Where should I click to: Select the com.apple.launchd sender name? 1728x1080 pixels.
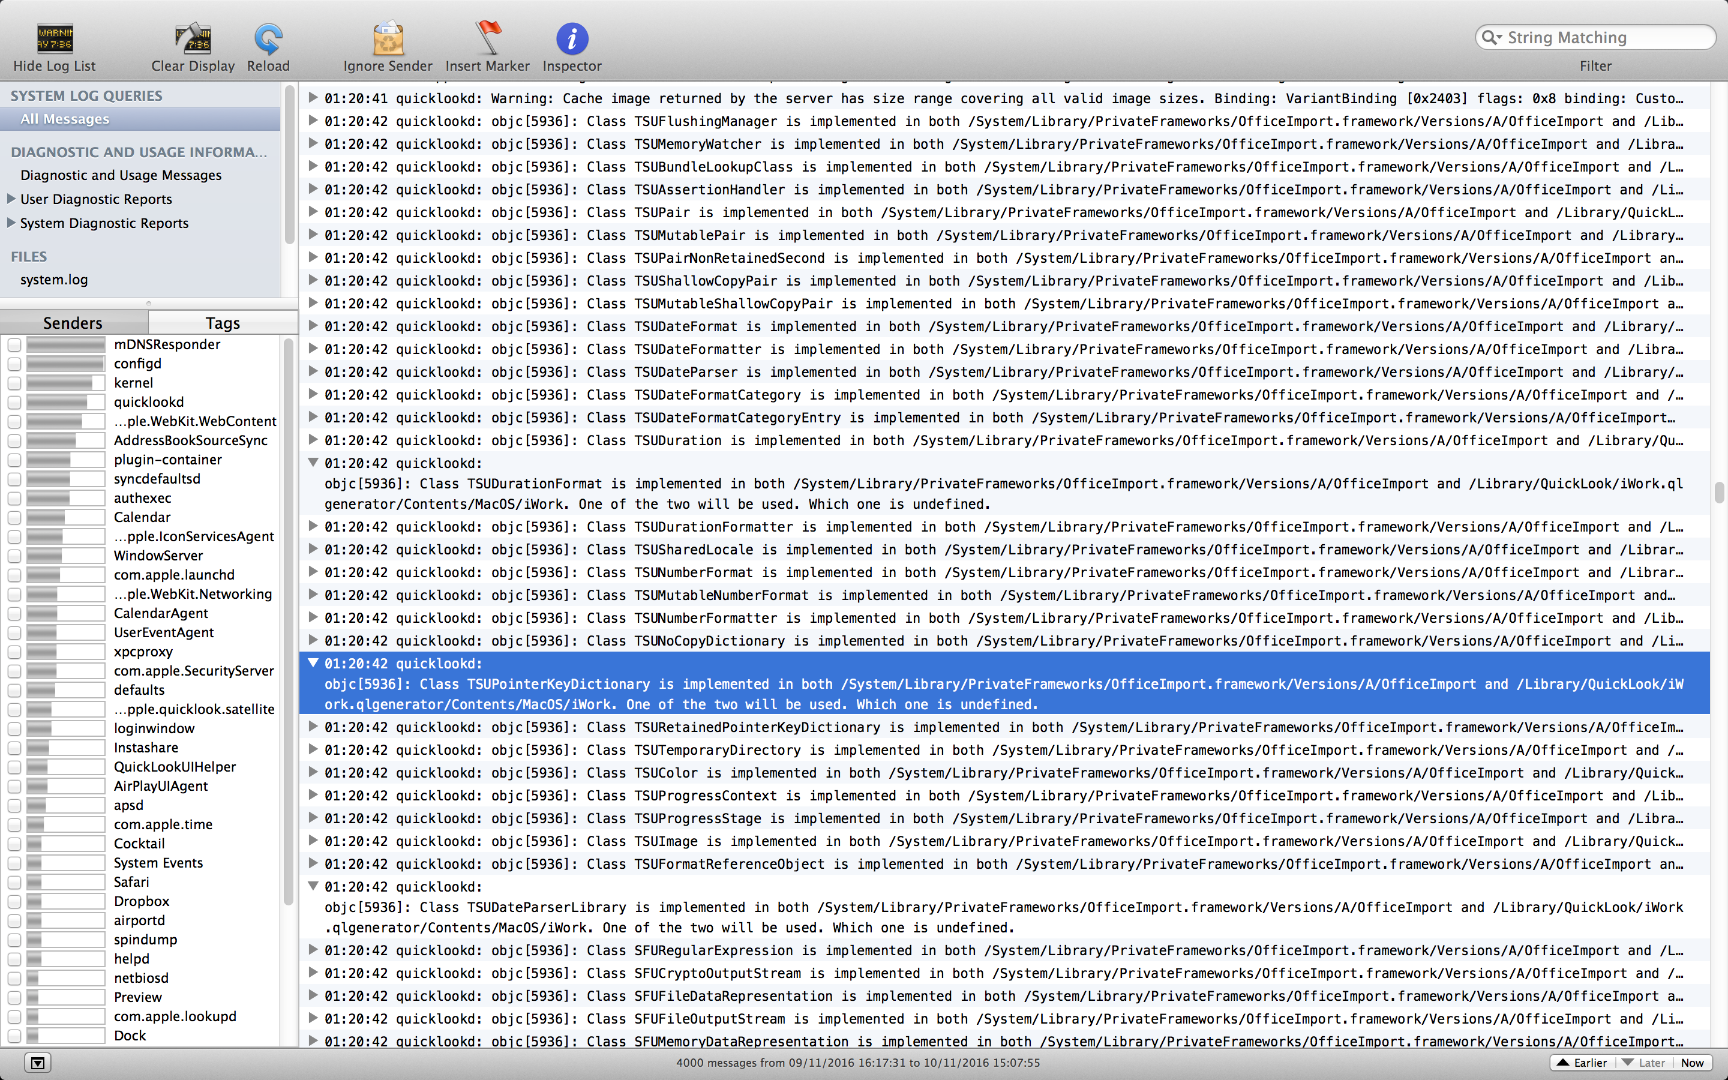click(x=174, y=575)
